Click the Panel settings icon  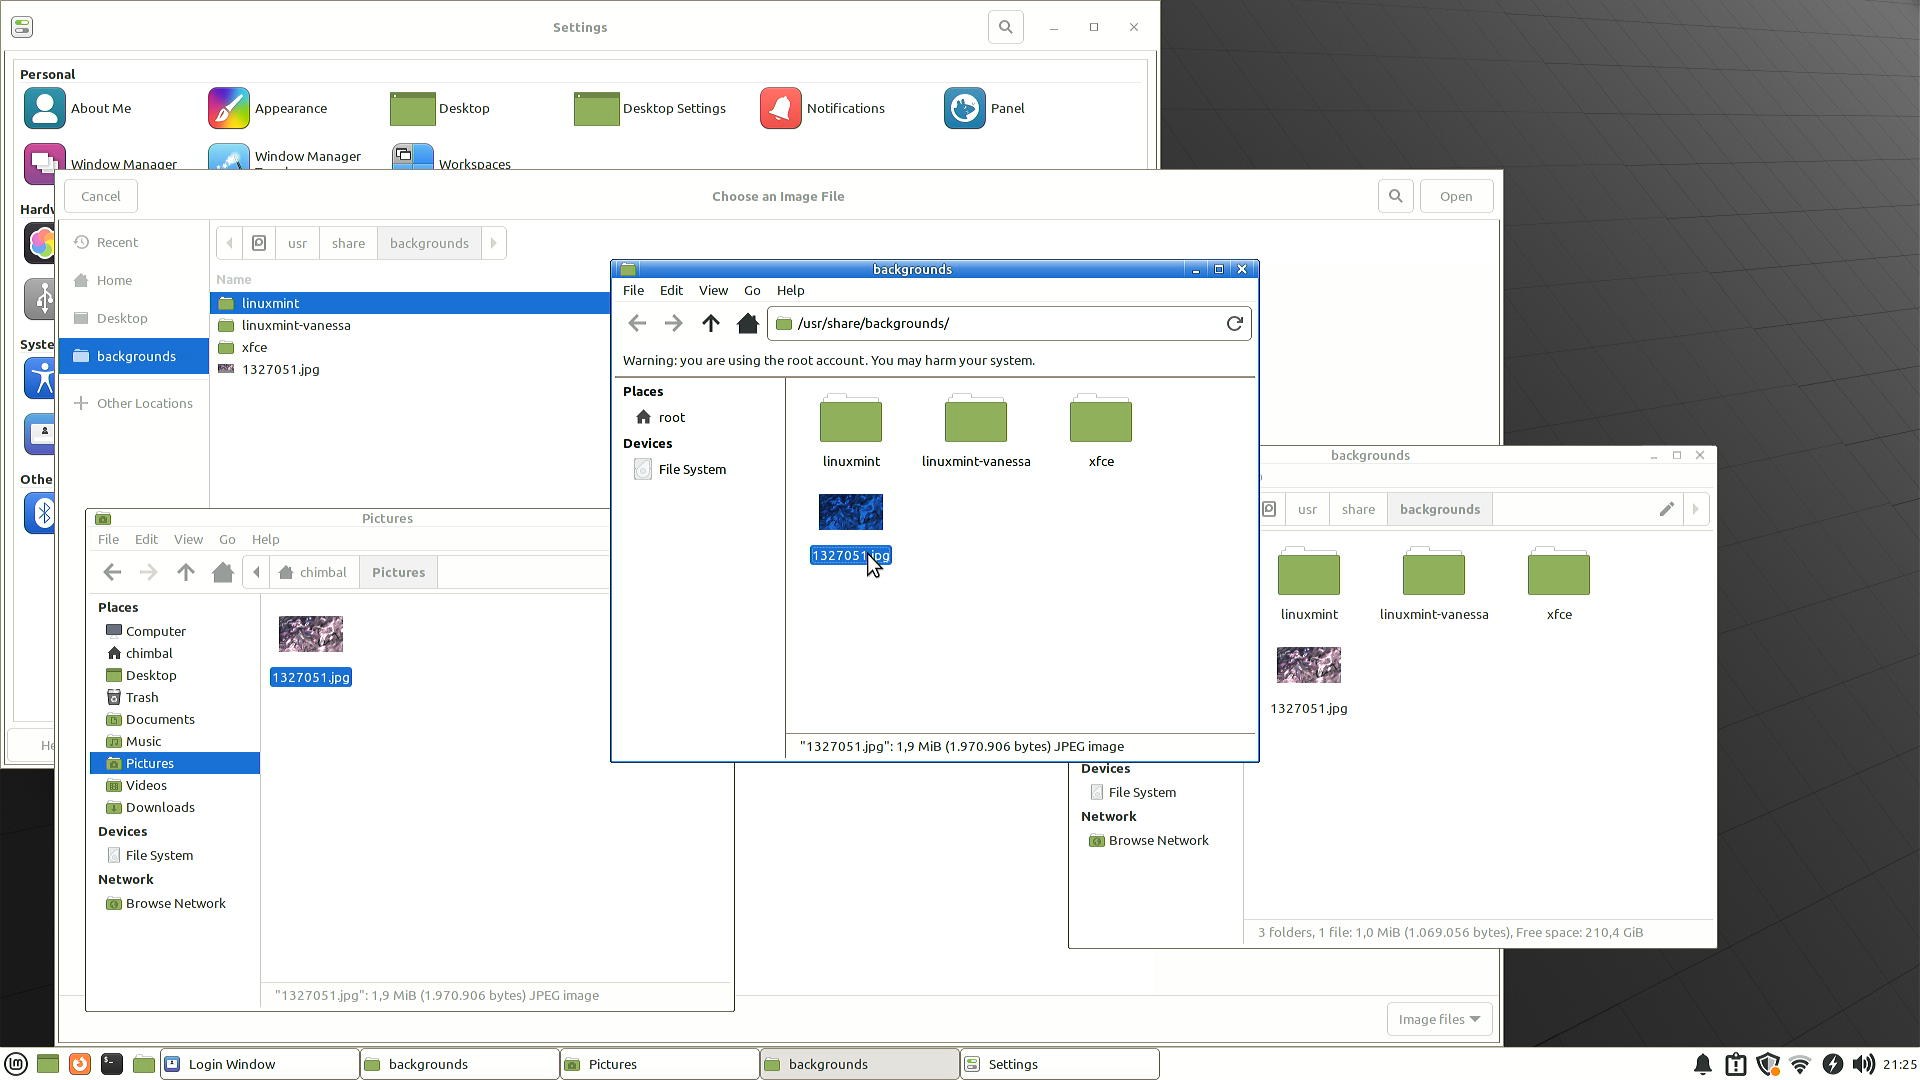tap(965, 108)
